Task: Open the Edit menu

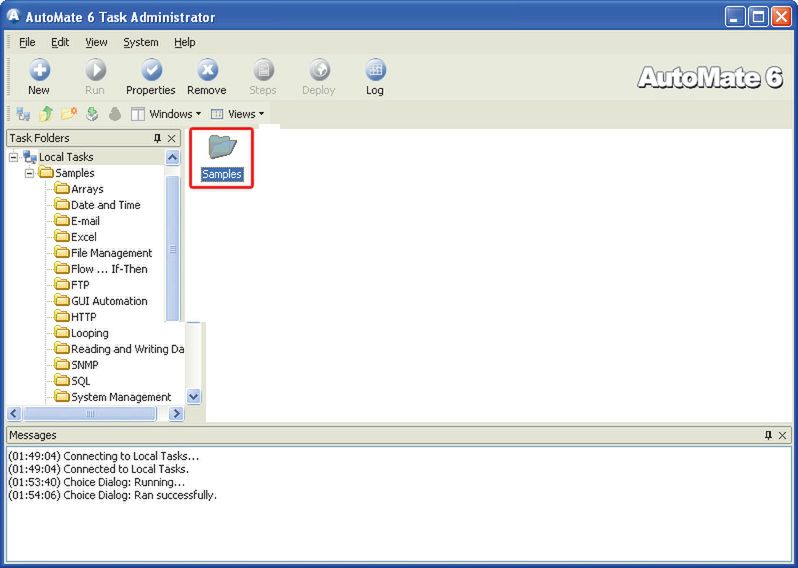Action: 60,42
